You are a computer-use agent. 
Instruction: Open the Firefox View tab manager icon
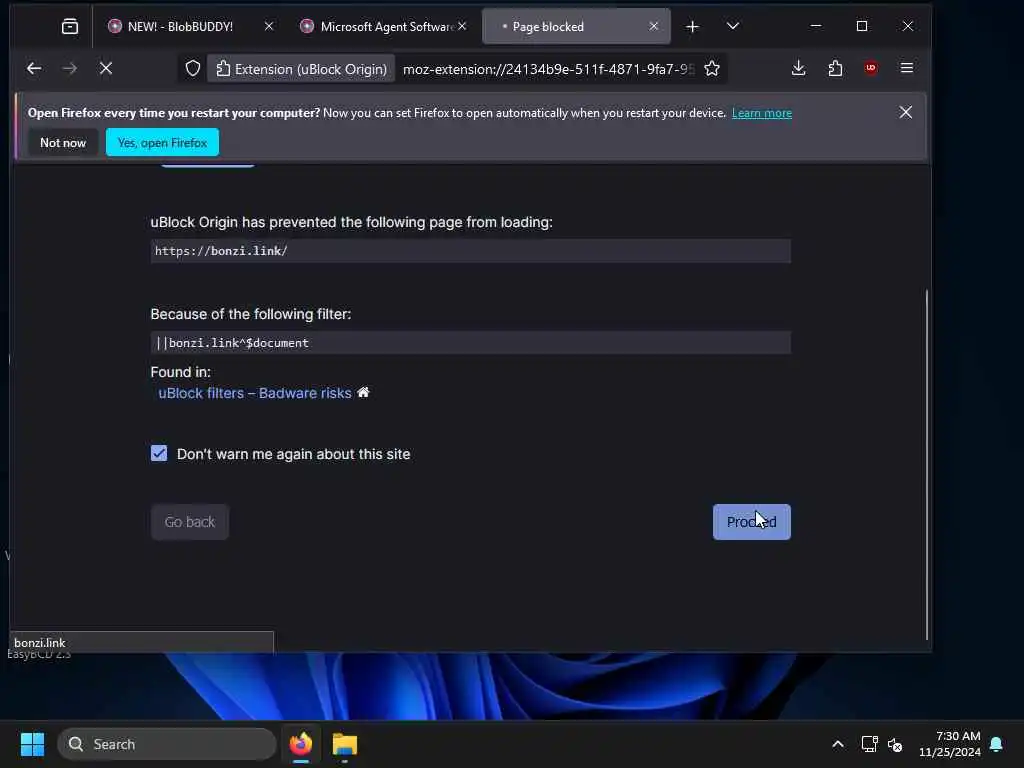[x=69, y=26]
